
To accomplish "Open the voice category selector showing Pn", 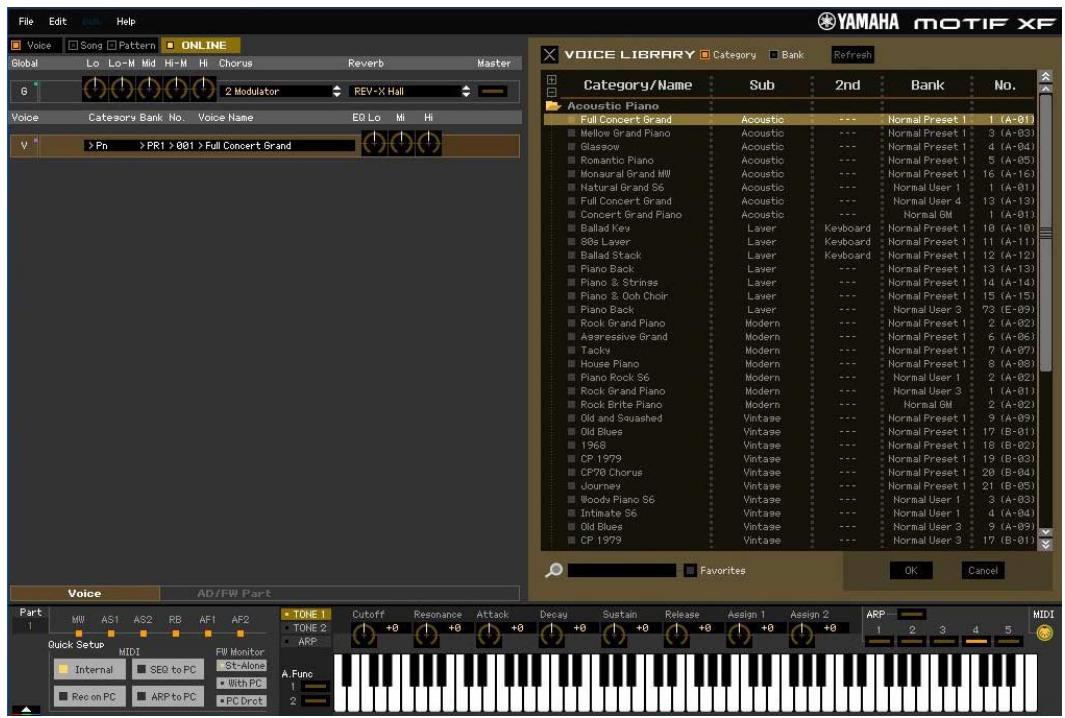I will pyautogui.click(x=109, y=145).
